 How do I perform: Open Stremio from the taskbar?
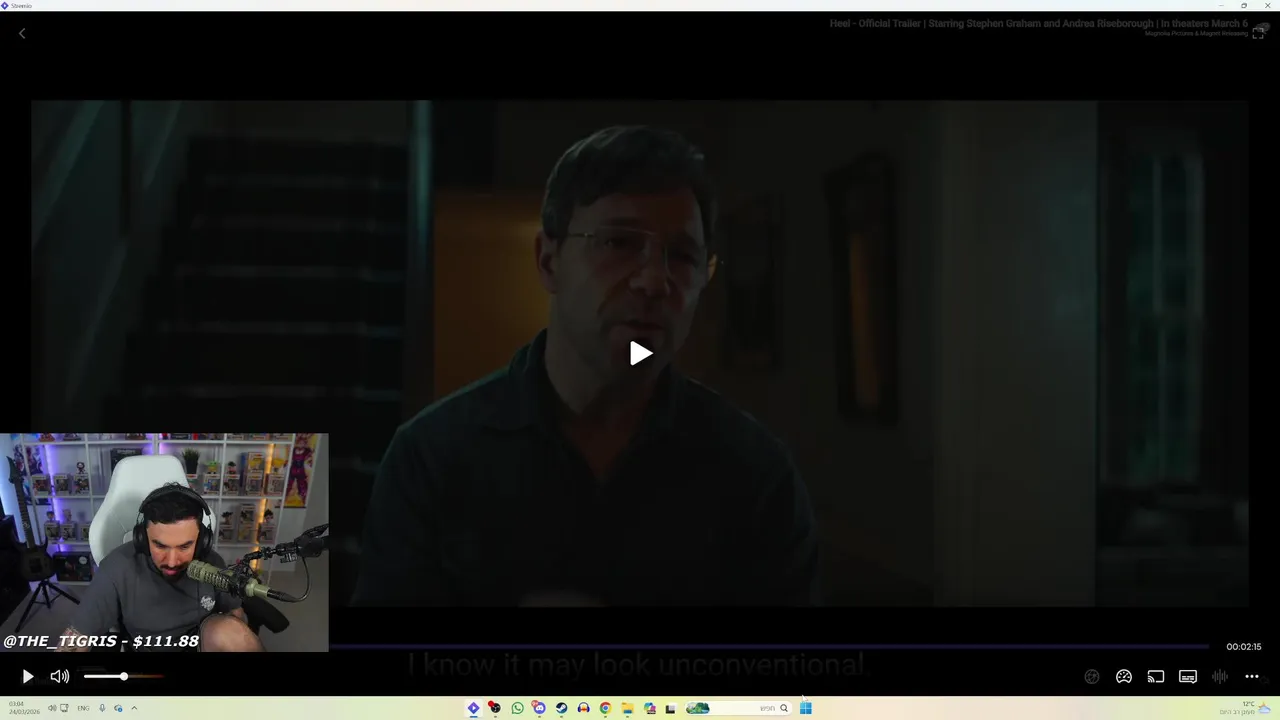point(473,708)
